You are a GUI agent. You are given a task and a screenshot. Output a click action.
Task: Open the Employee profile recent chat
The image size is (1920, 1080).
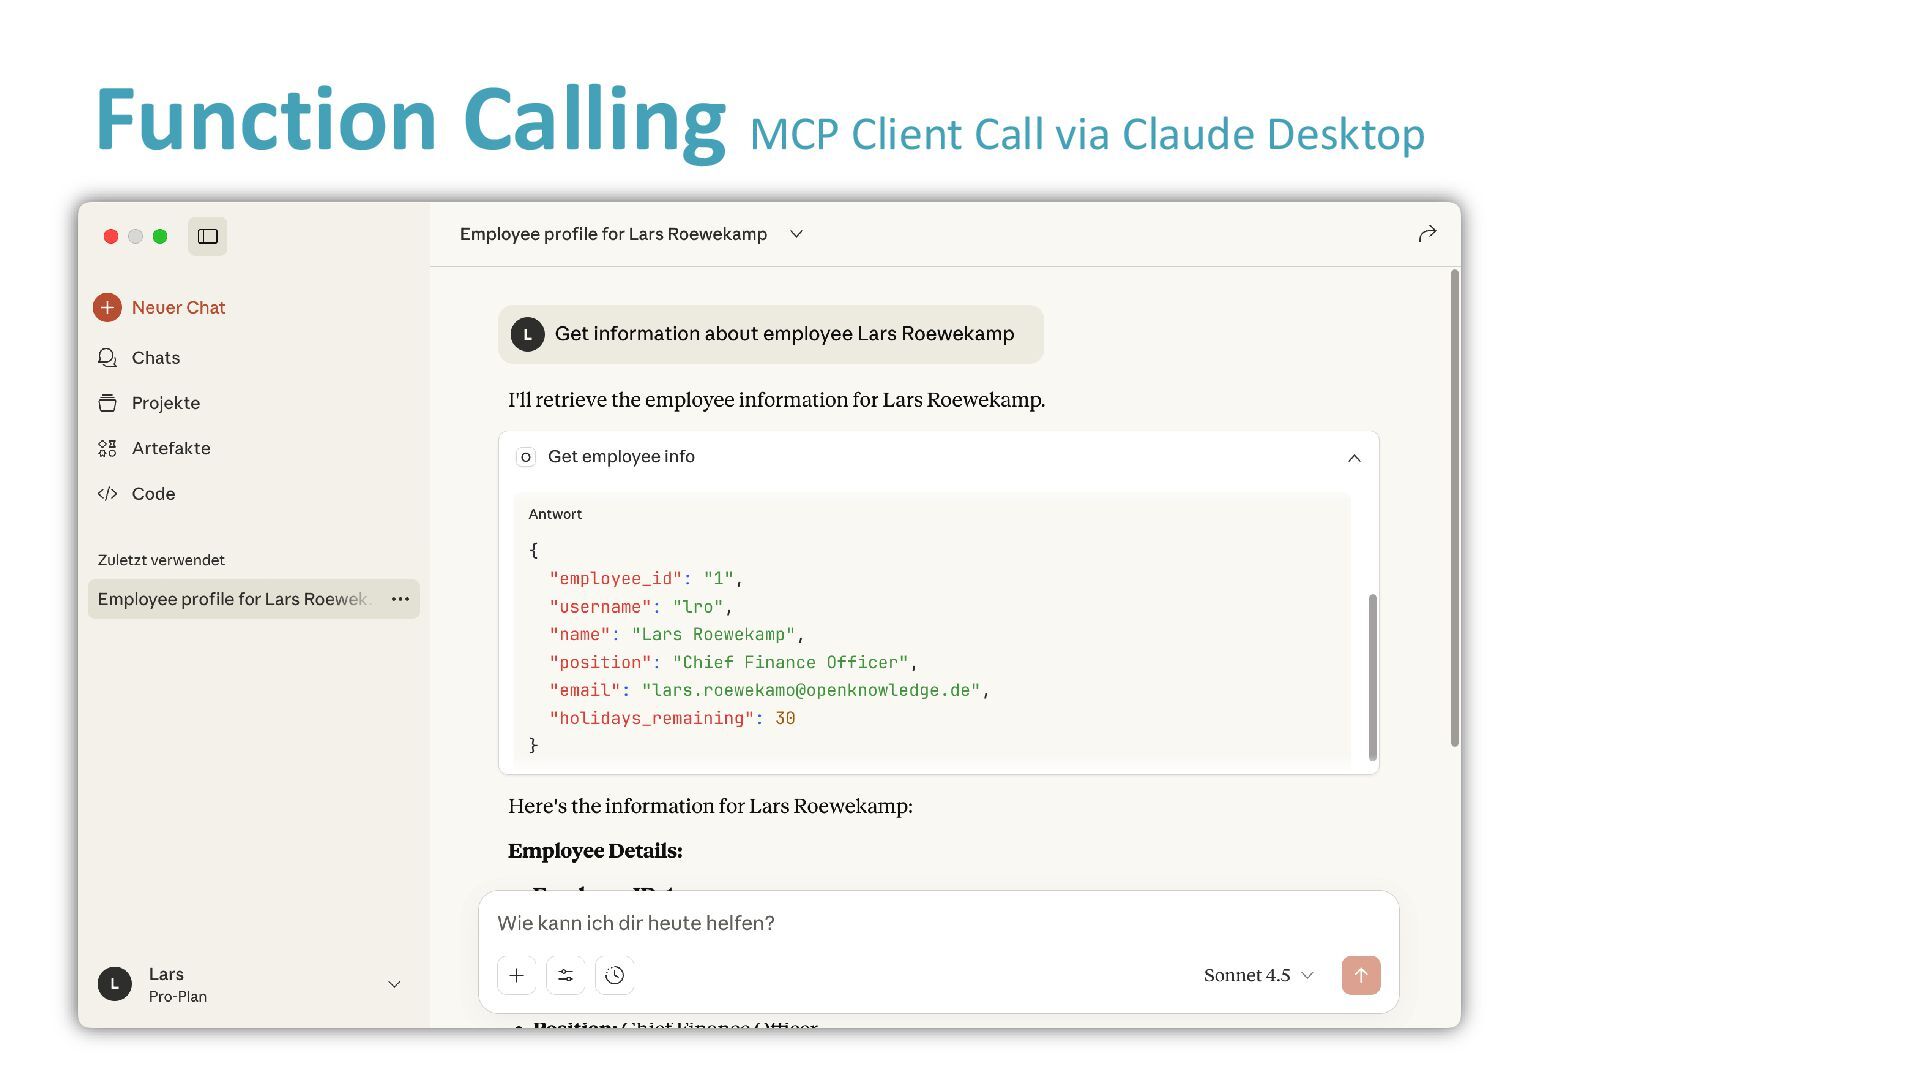click(x=233, y=599)
